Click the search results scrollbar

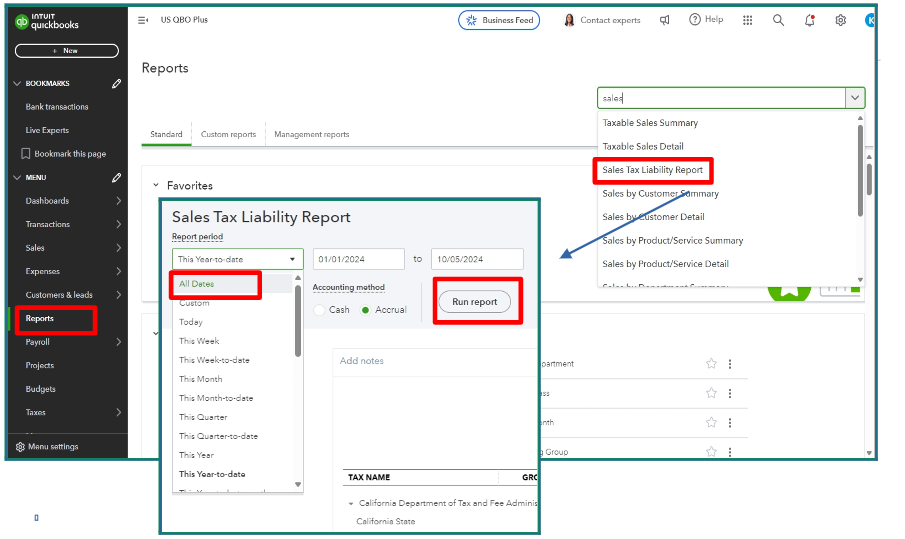[x=860, y=170]
